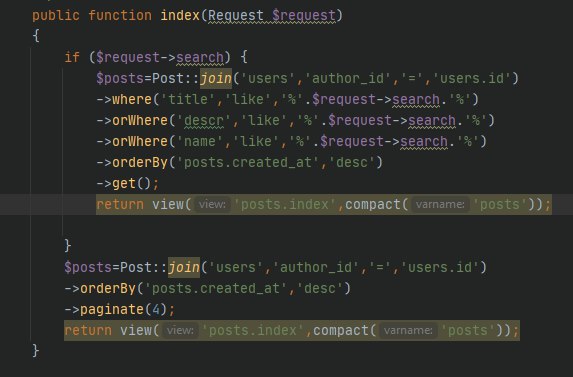Click the 'descr' string in orWhere
This screenshot has height=377, width=573.
coord(204,121)
